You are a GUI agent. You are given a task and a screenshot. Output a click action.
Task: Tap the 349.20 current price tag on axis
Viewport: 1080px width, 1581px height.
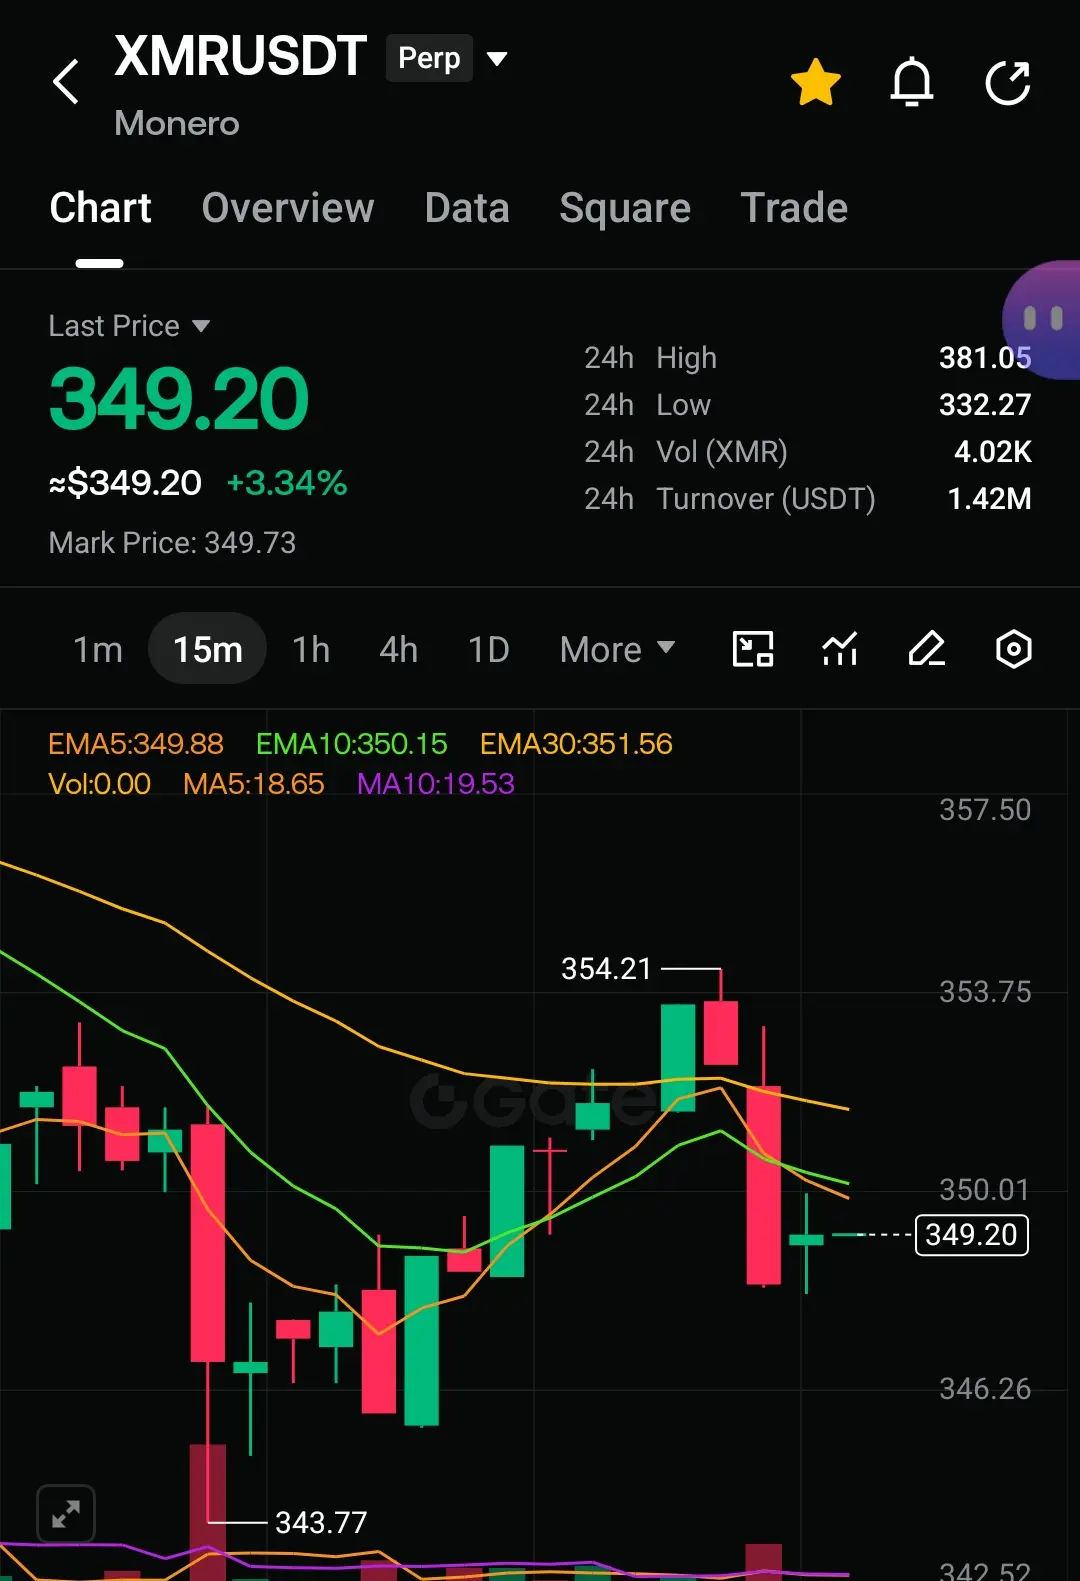972,1235
